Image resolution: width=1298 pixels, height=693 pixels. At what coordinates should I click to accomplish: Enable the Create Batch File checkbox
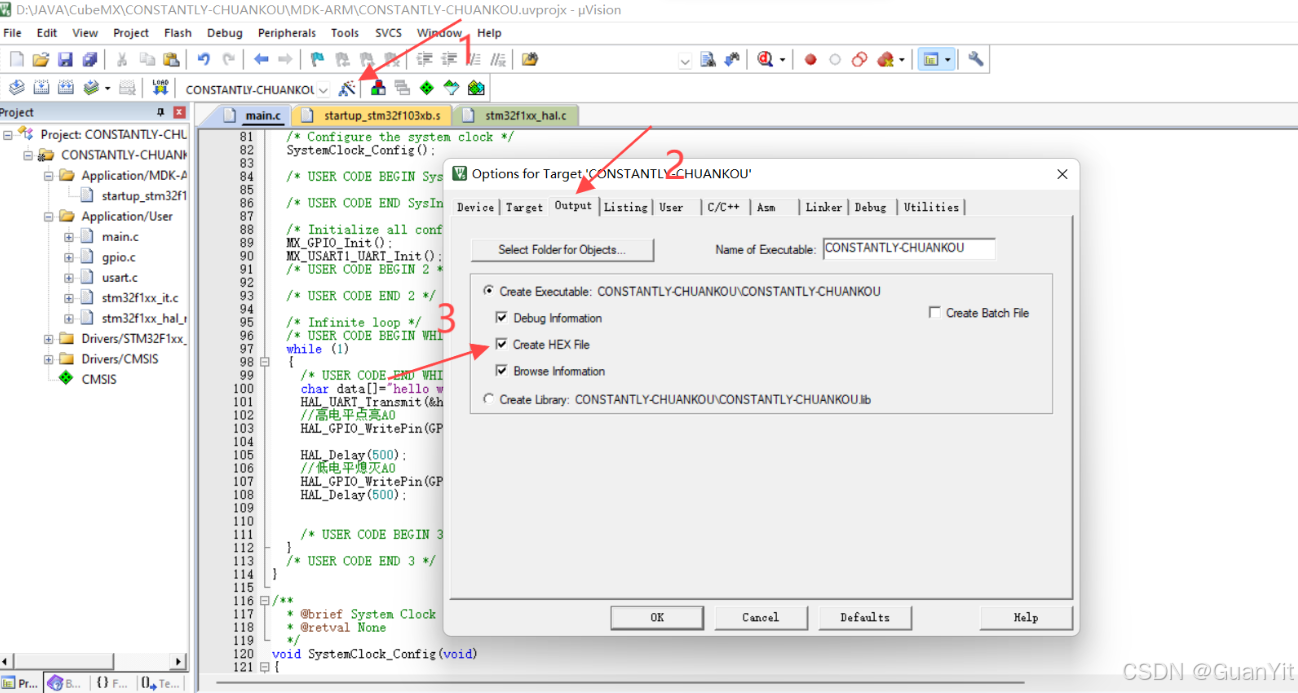click(935, 313)
